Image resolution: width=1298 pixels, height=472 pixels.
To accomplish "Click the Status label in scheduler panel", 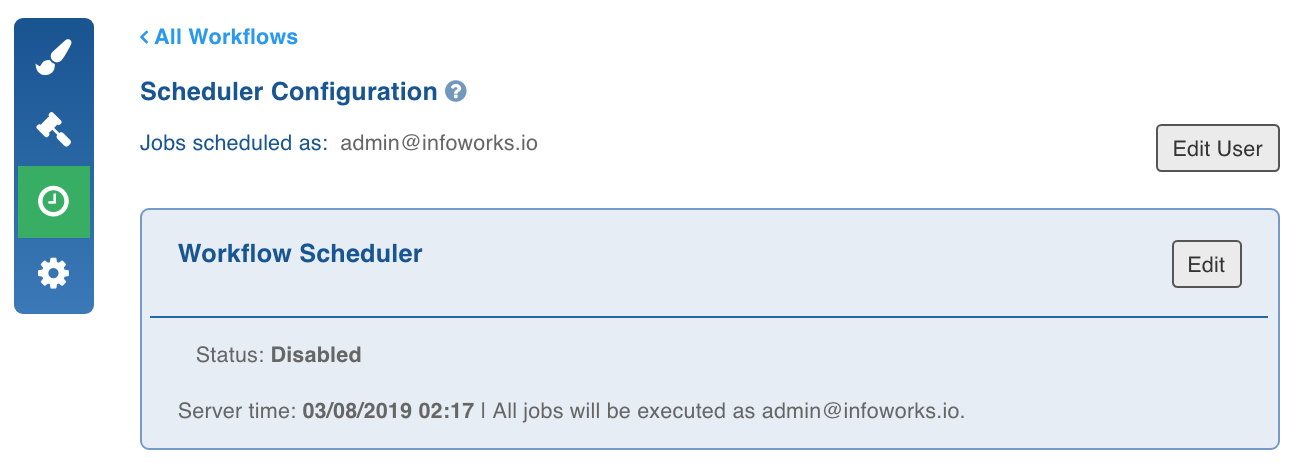I will (x=231, y=354).
